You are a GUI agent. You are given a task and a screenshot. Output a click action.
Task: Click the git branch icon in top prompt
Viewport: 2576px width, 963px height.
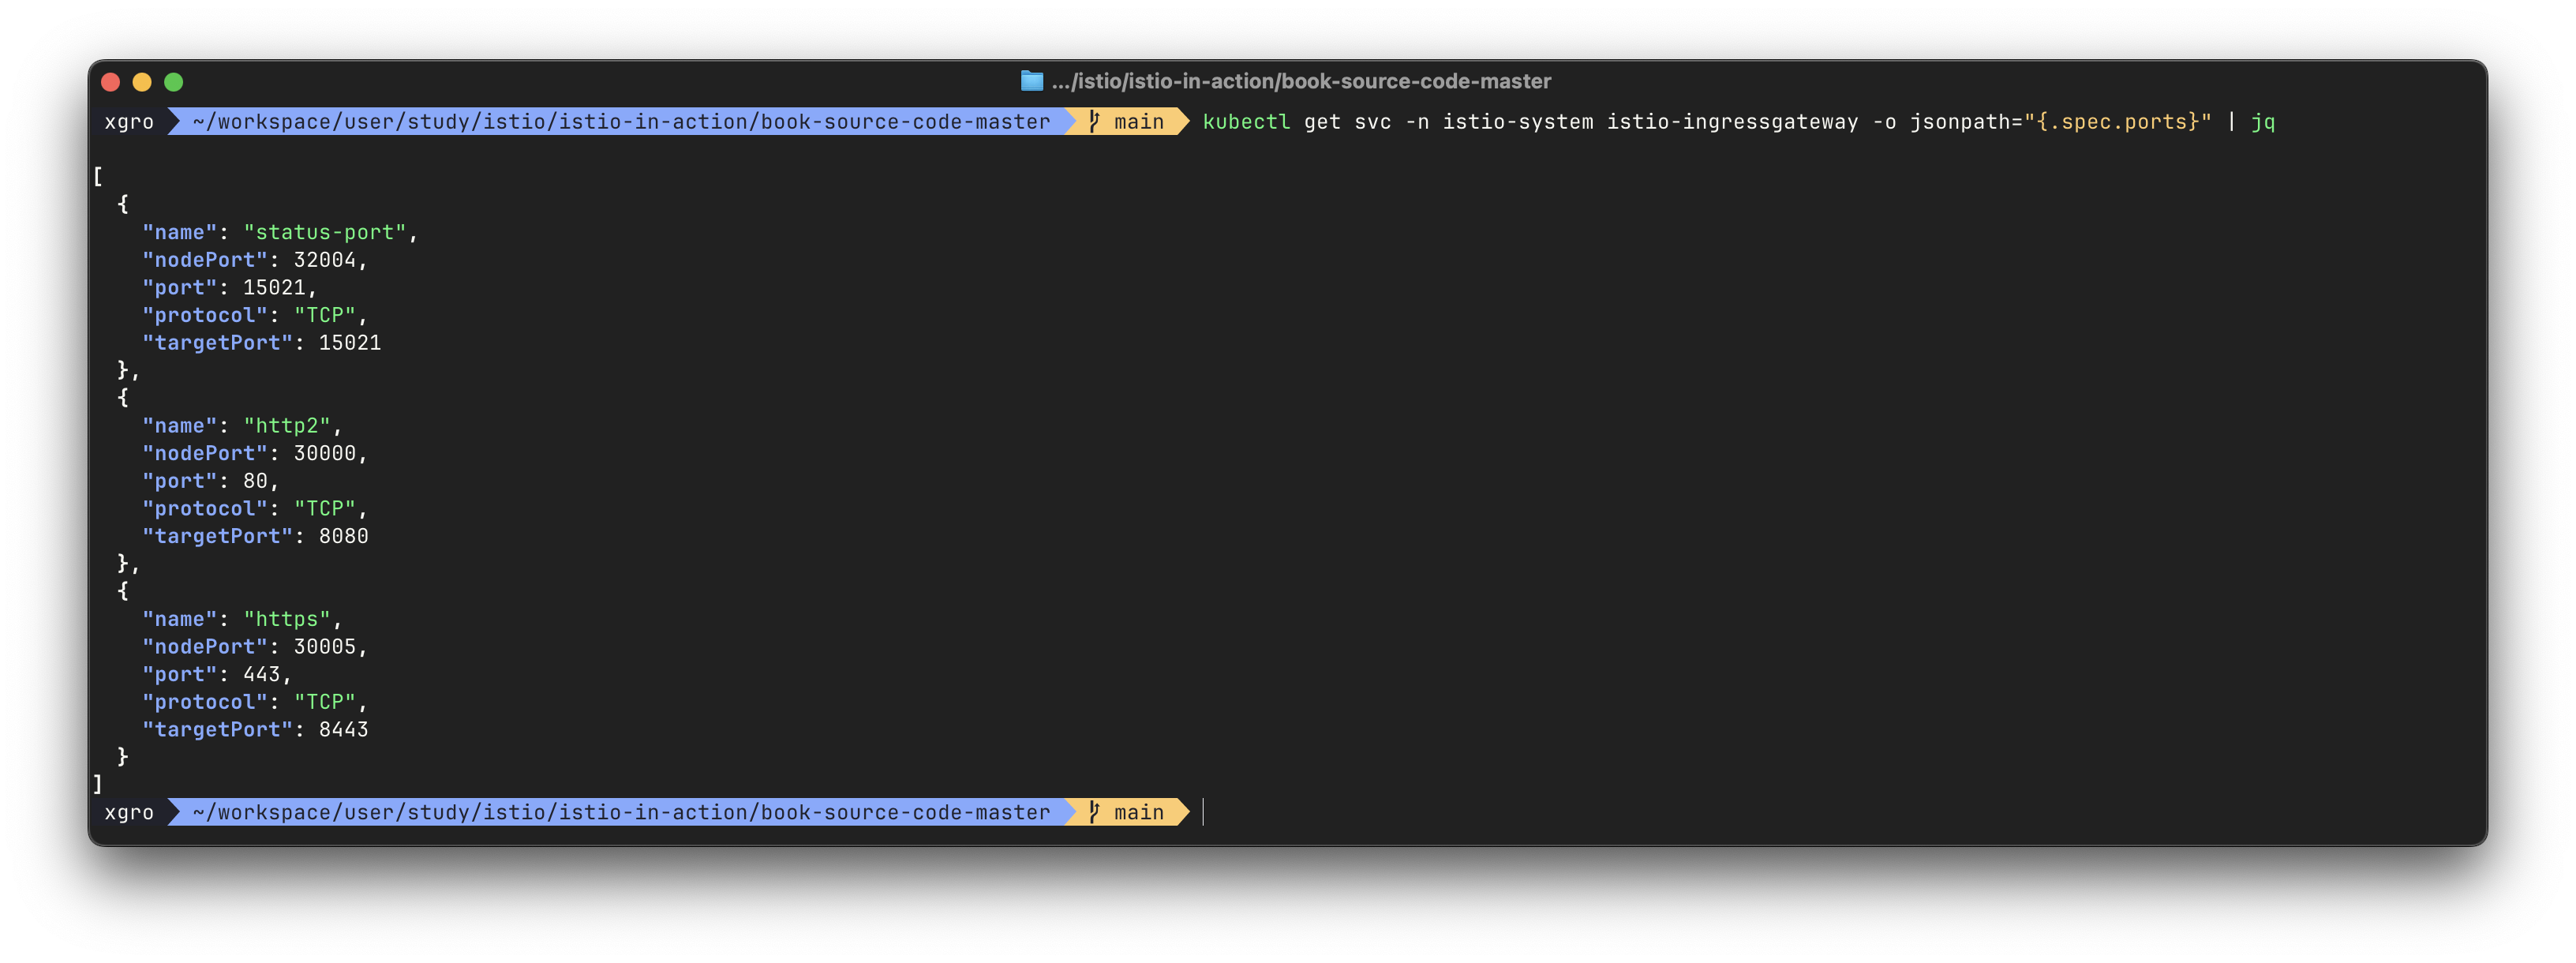(x=1094, y=121)
